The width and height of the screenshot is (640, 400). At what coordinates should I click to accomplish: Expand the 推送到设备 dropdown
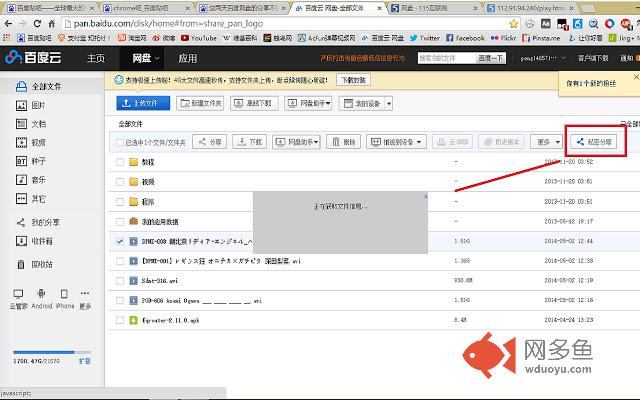pyautogui.click(x=396, y=142)
